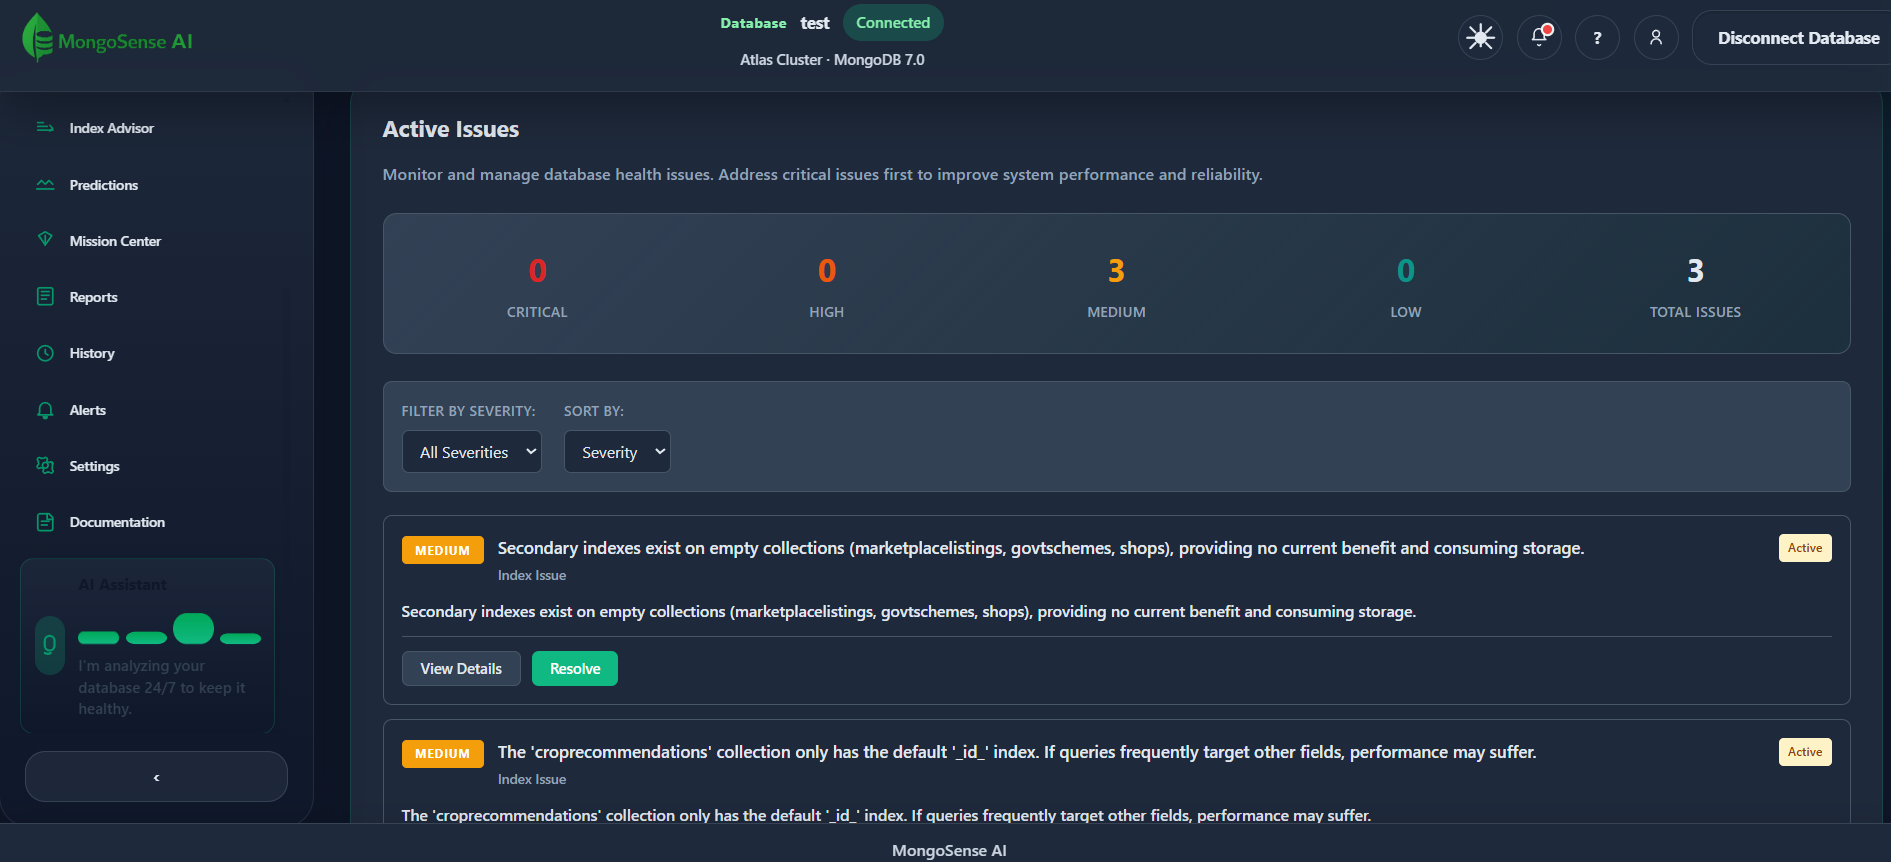Click the secondary indexes issue title
Screen dimensions: 1891x862
click(x=1041, y=548)
